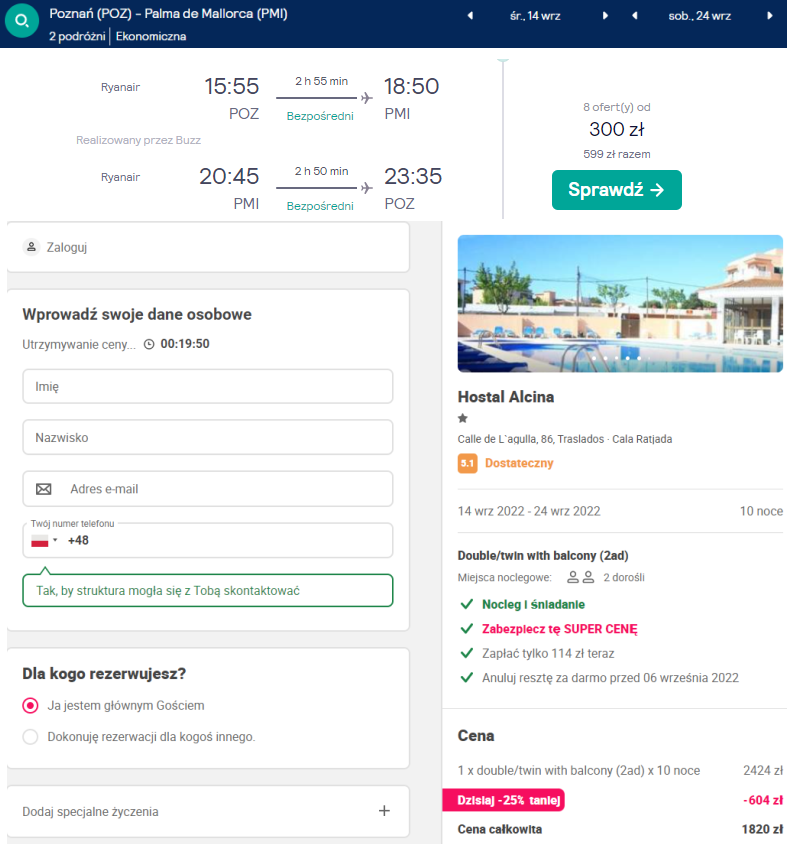Click the envelope icon in email field

coord(43,489)
